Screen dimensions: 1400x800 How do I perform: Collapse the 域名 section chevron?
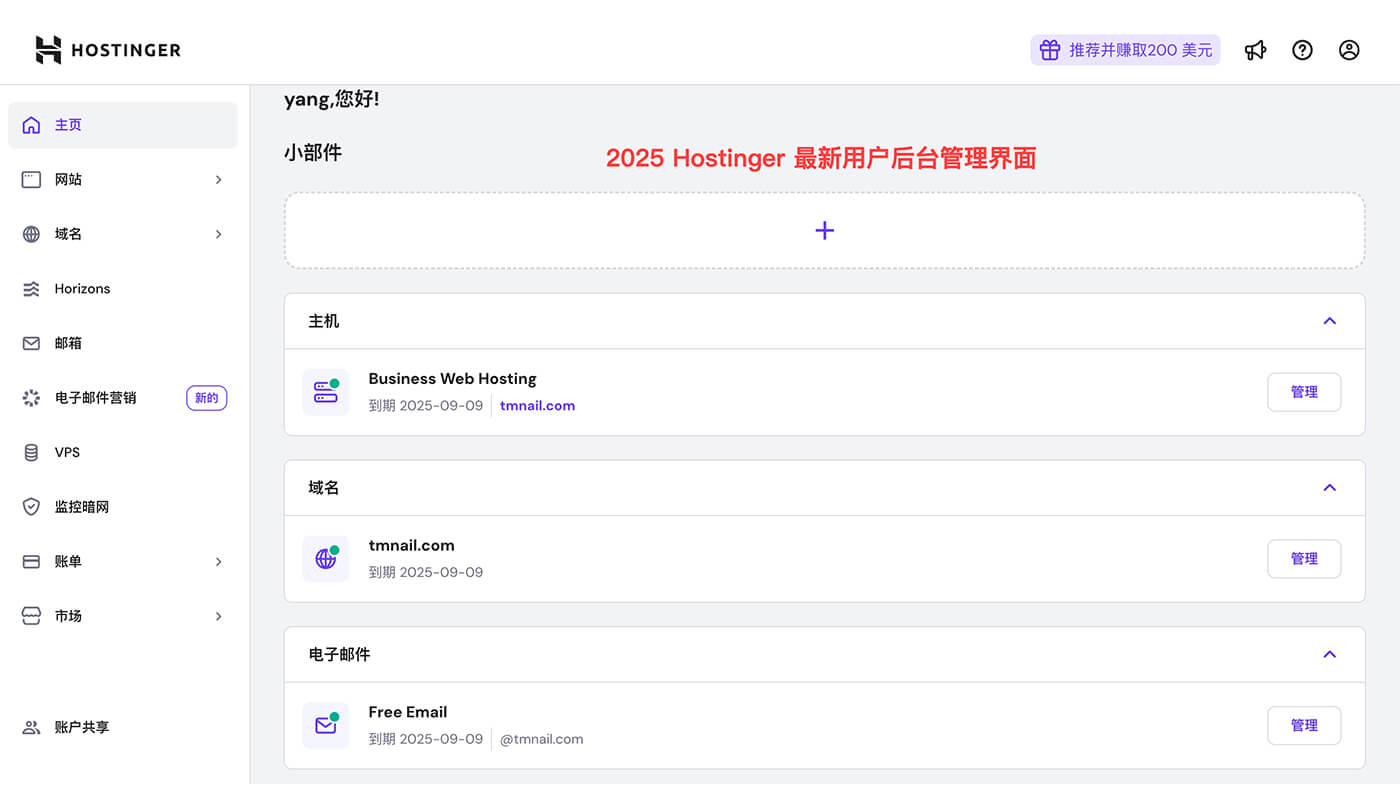1329,488
